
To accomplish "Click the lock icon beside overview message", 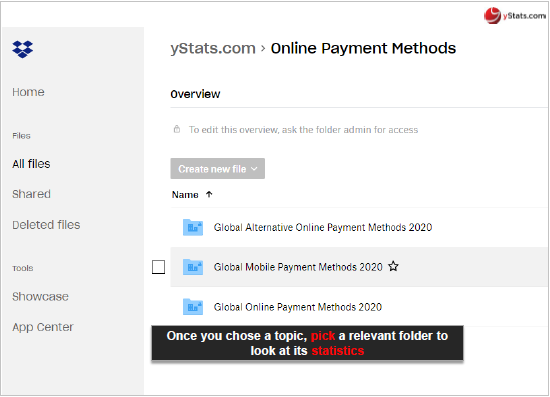I will point(177,129).
